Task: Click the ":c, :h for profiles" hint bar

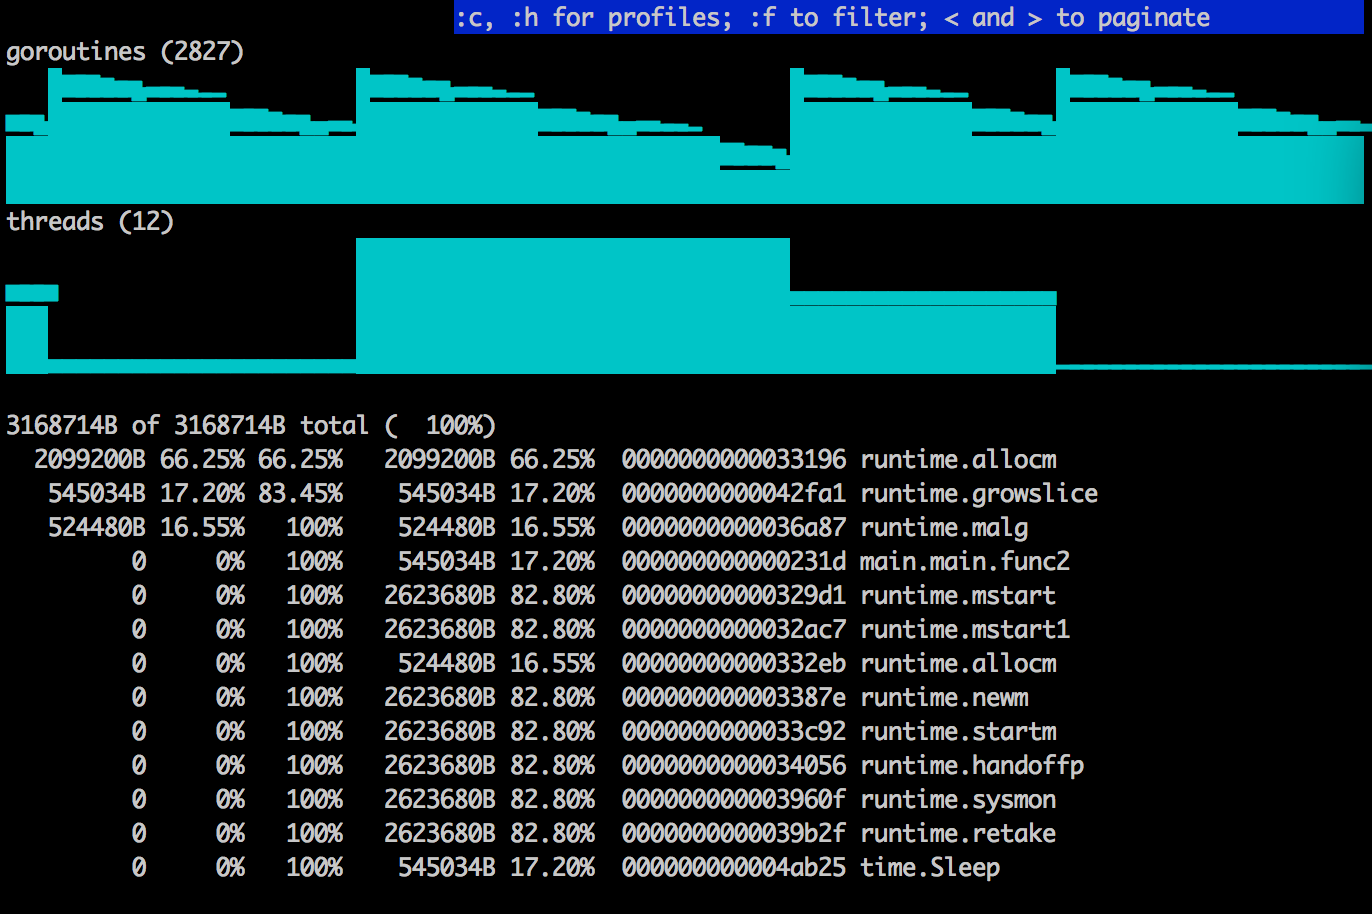Action: [908, 17]
